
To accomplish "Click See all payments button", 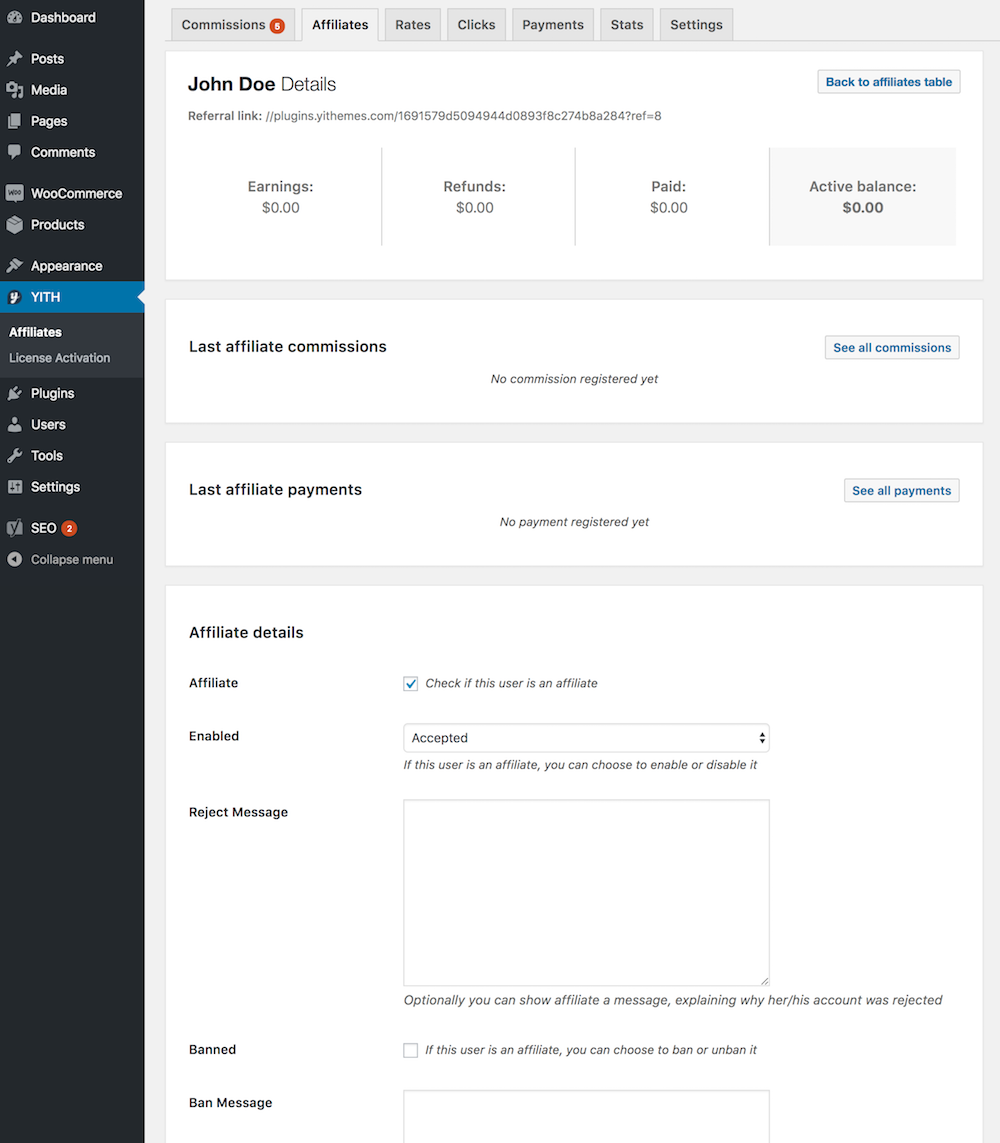I will click(x=901, y=490).
